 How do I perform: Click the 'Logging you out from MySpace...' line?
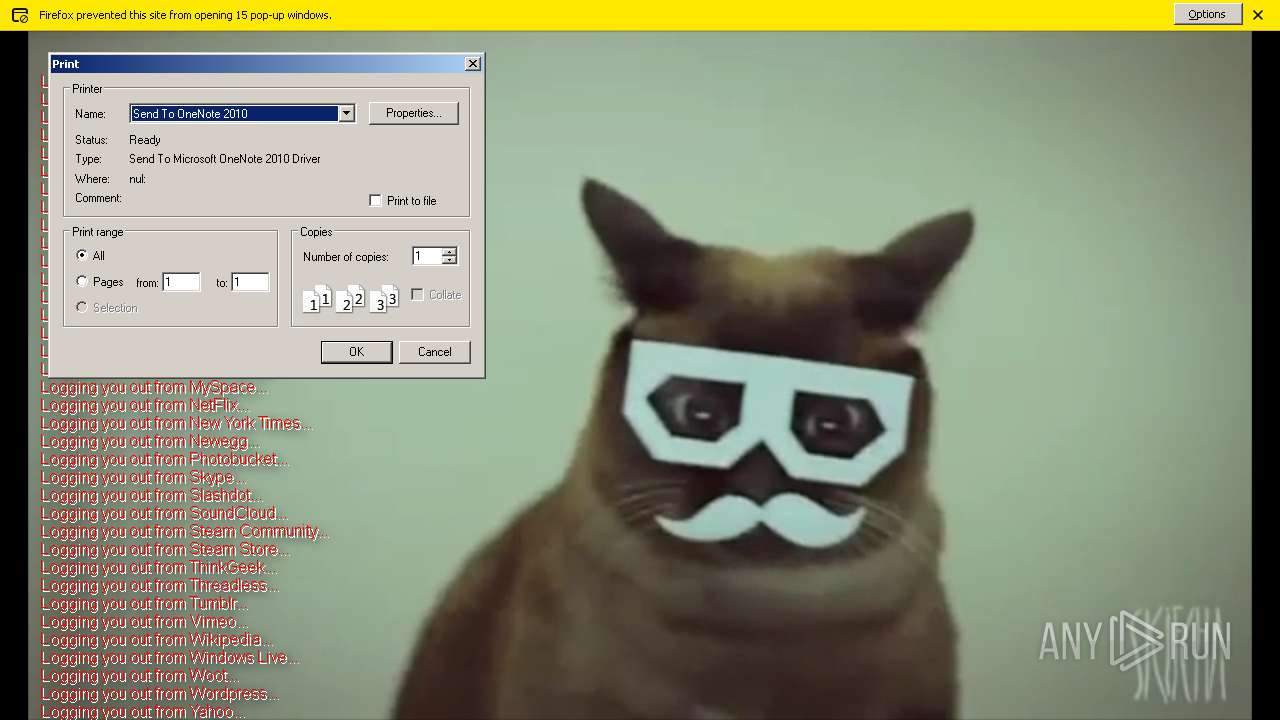pos(155,388)
